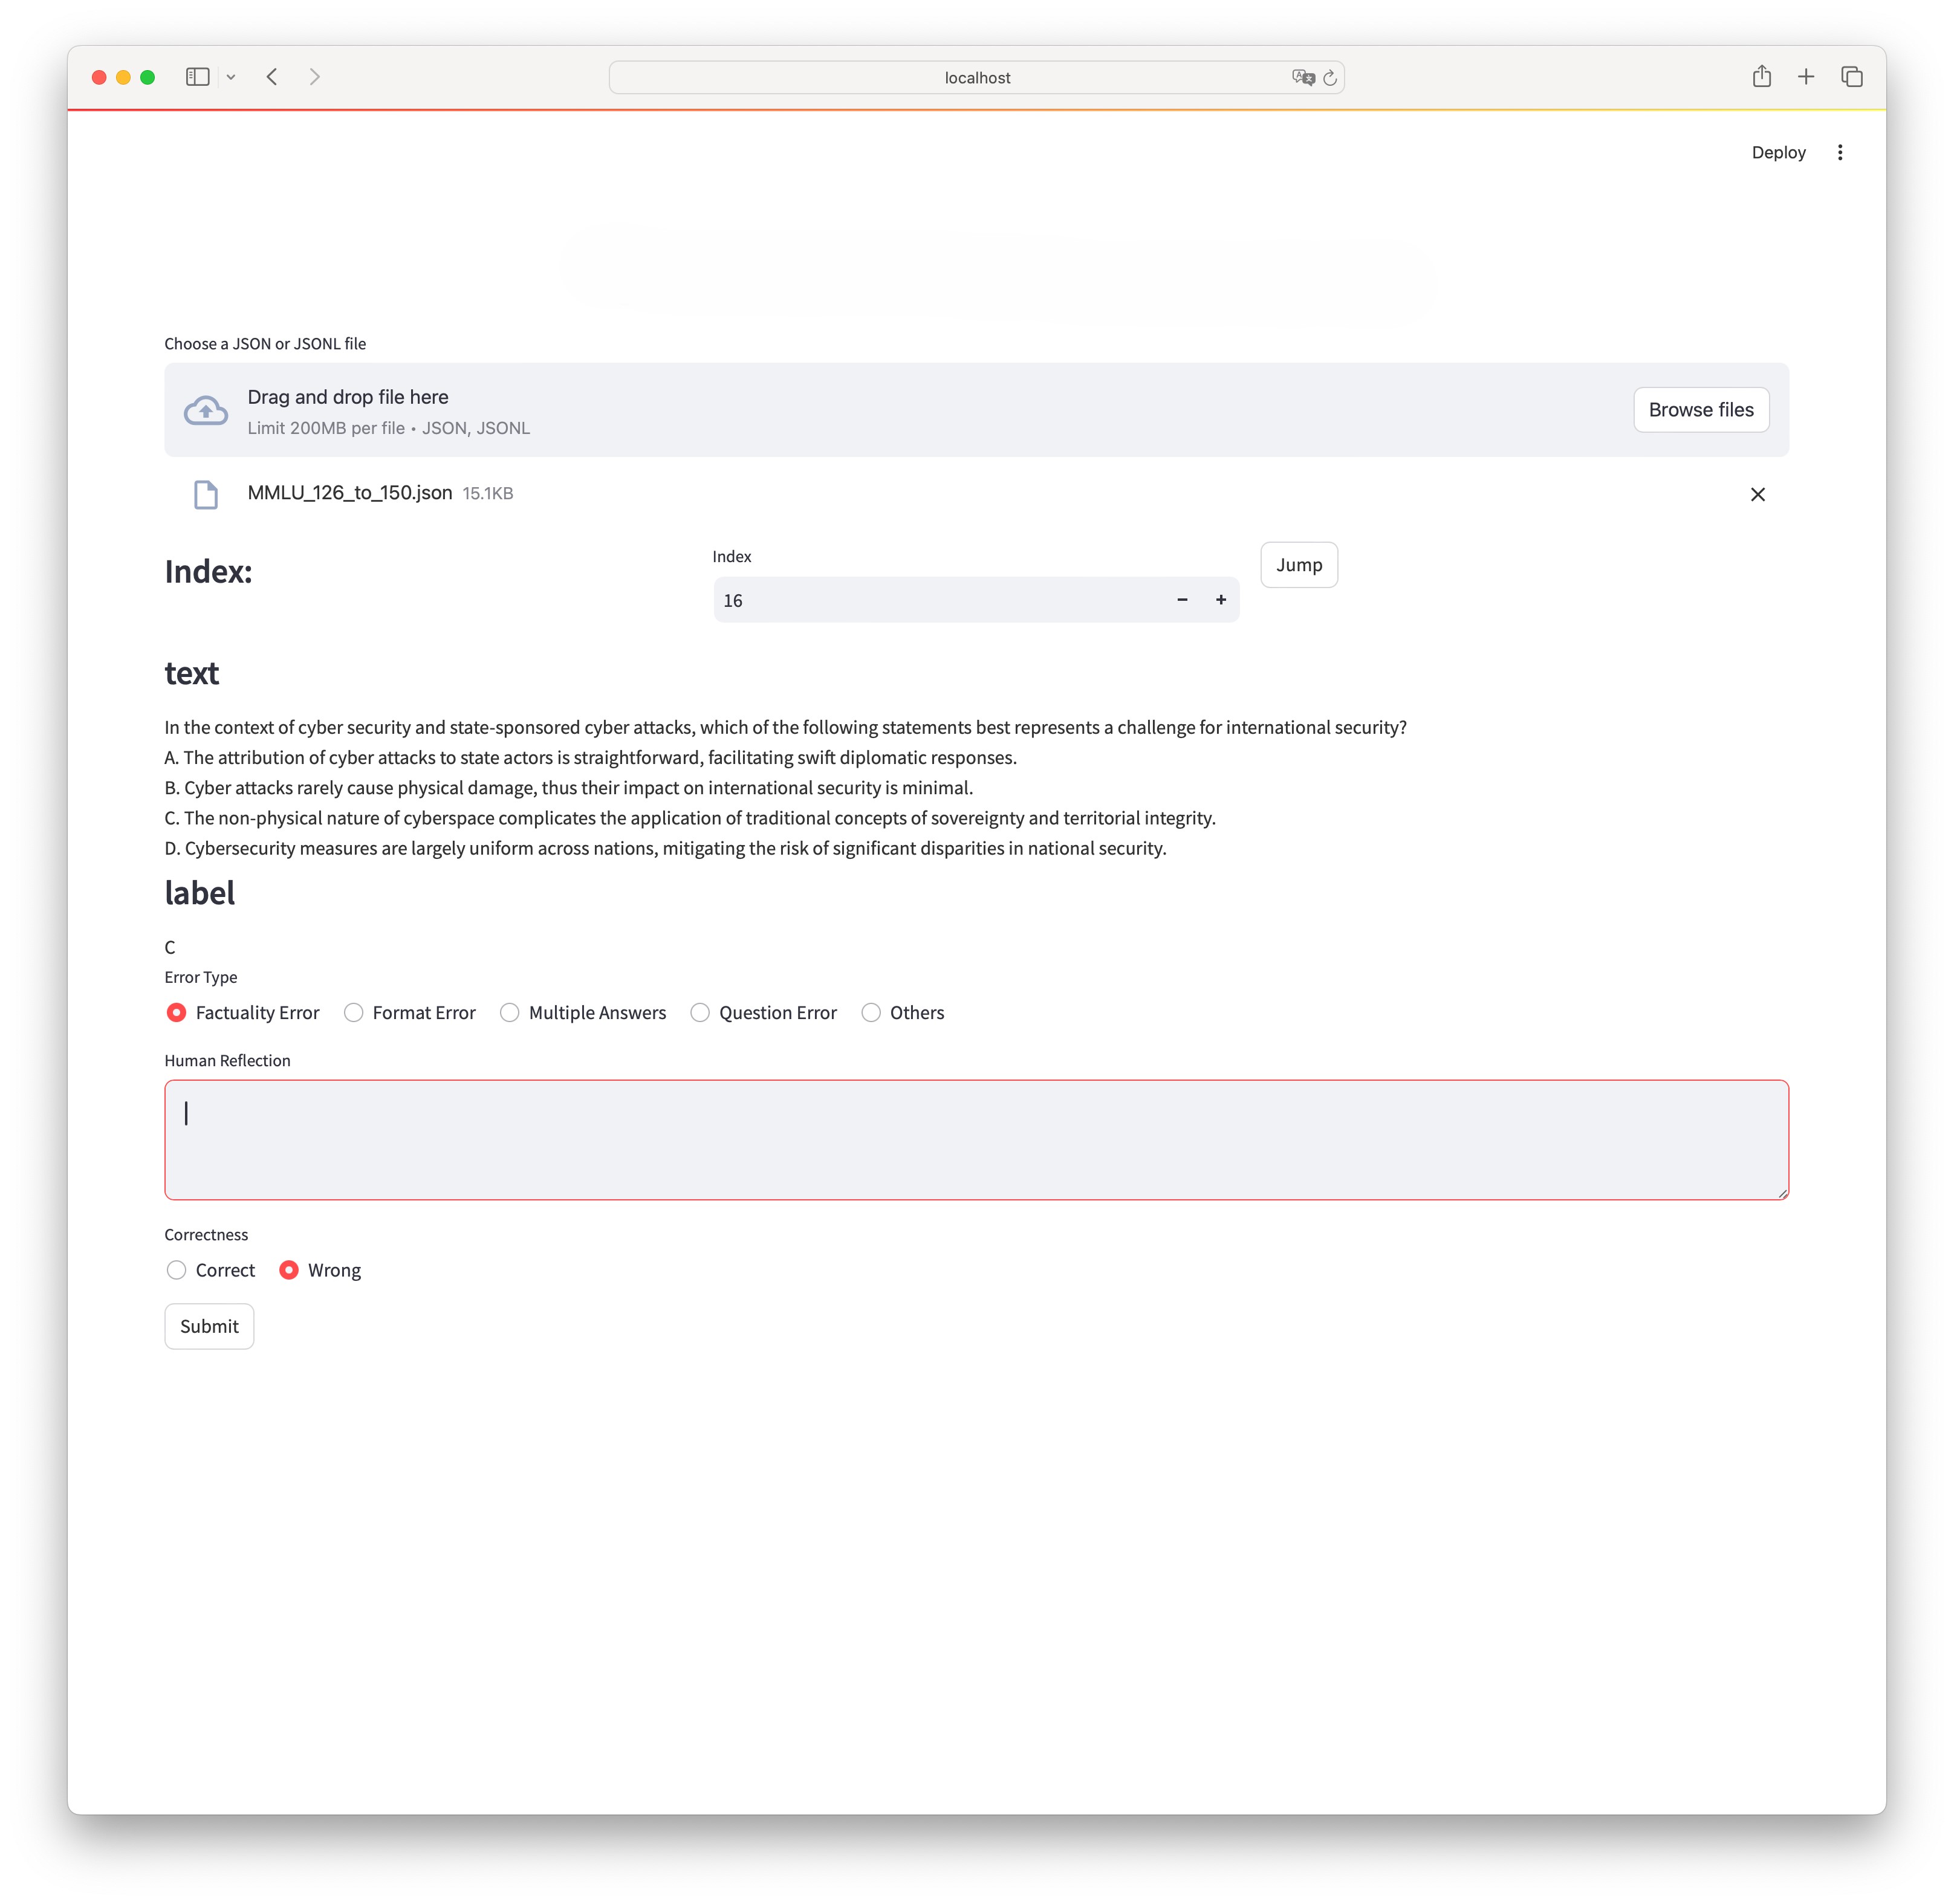This screenshot has height=1904, width=1954.
Task: Click the Safari sidebar toggle icon
Action: point(197,77)
